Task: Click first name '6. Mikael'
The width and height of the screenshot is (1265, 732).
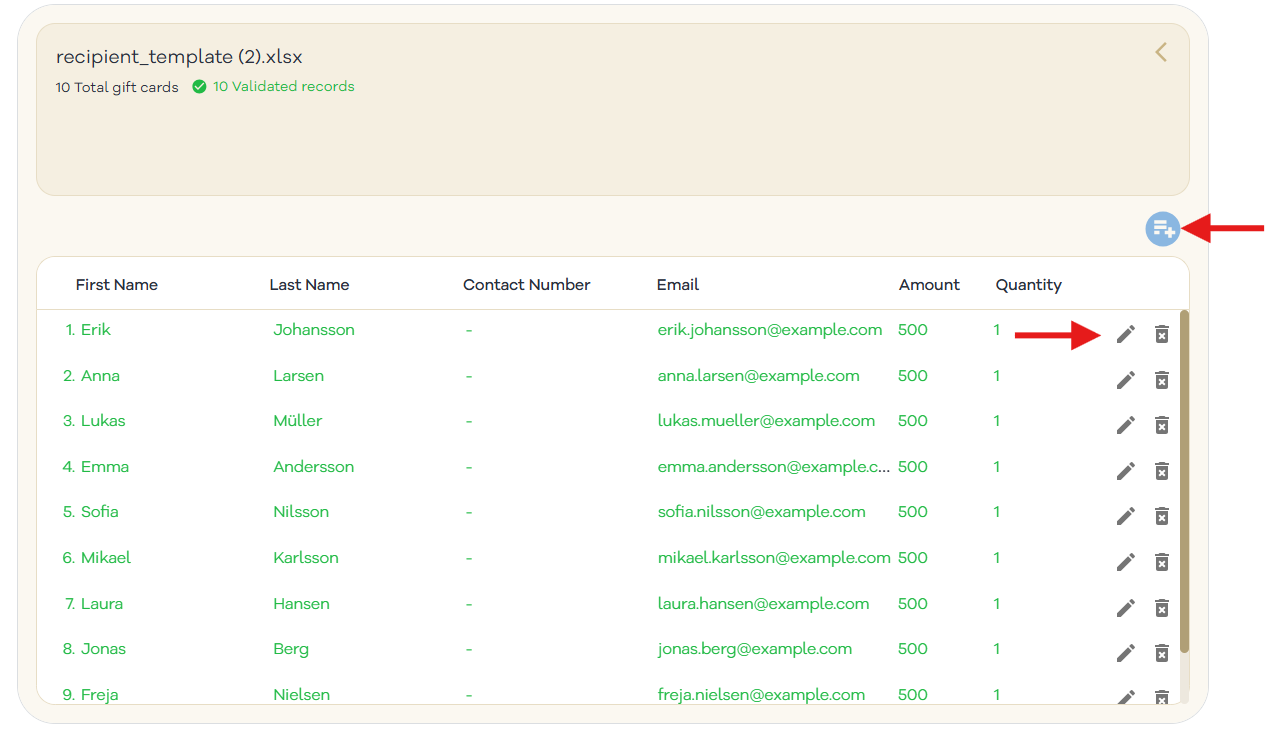Action: point(97,558)
